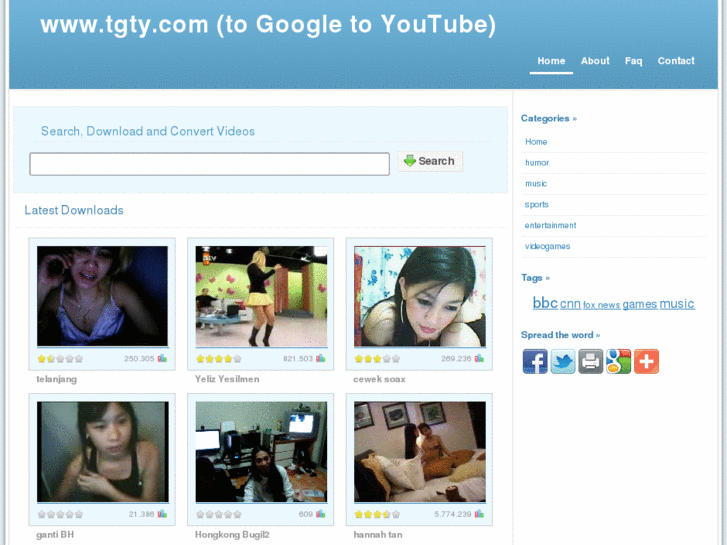Viewport: 727px width, 545px height.
Task: Open the ganti BH video thumbnail
Action: pyautogui.click(x=102, y=452)
